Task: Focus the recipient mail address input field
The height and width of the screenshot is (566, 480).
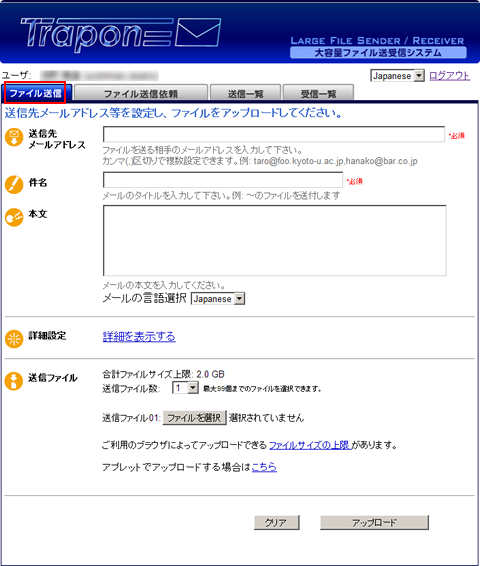Action: 274,134
